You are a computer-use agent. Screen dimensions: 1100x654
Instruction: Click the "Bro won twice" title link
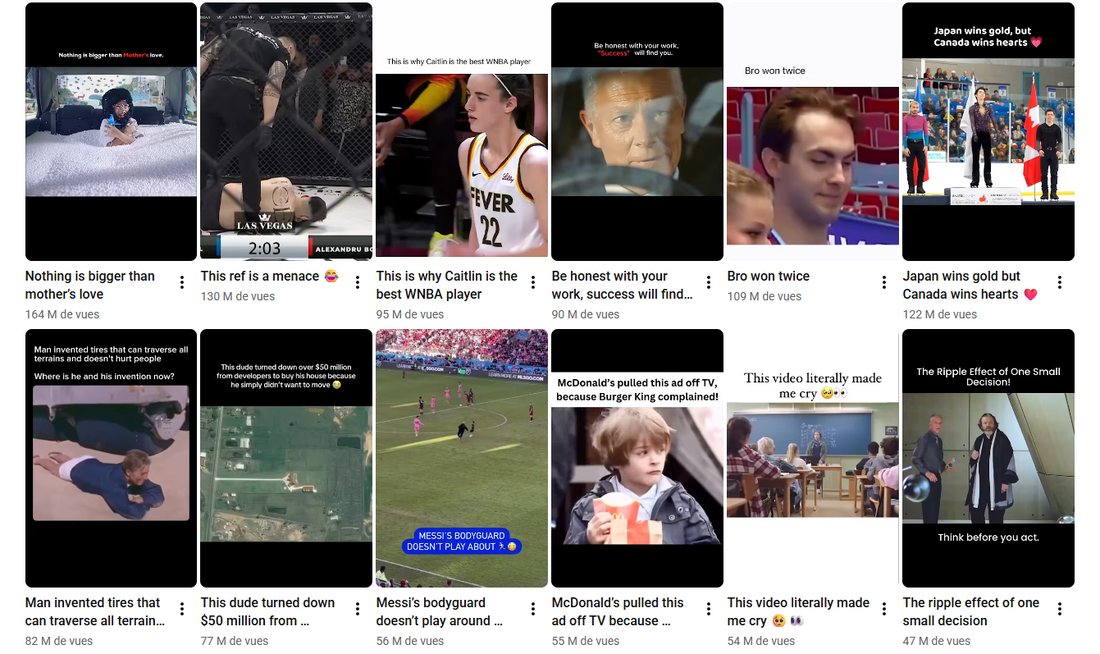tap(768, 276)
